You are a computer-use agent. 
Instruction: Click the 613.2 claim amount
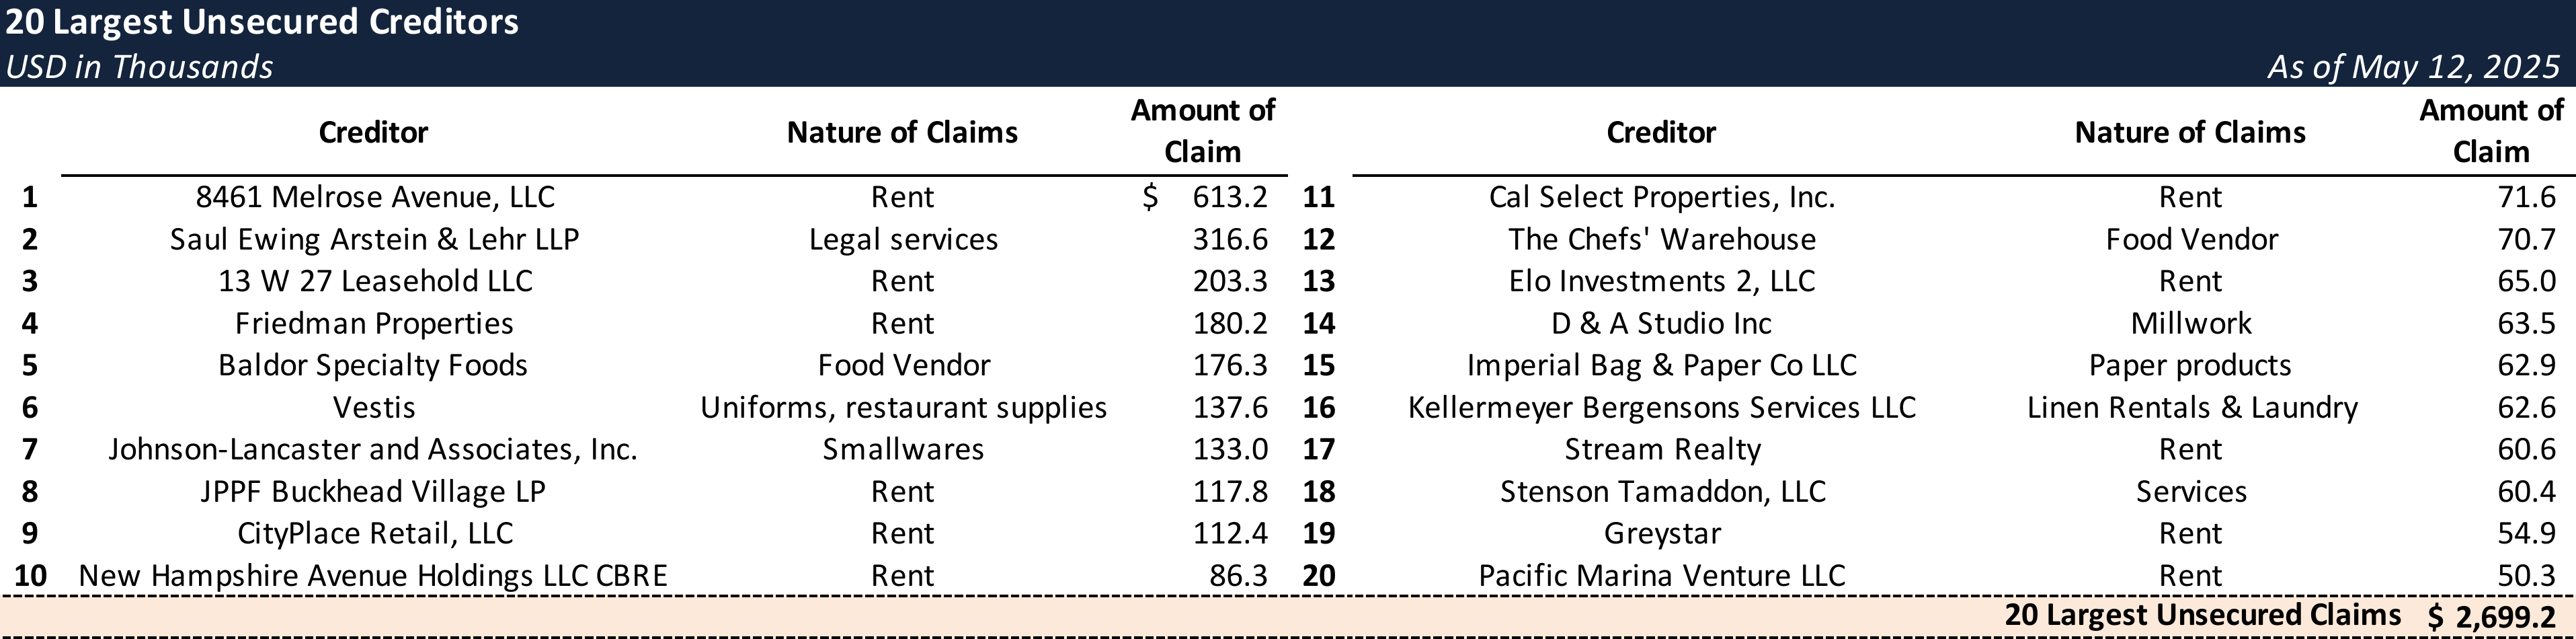click(1229, 197)
